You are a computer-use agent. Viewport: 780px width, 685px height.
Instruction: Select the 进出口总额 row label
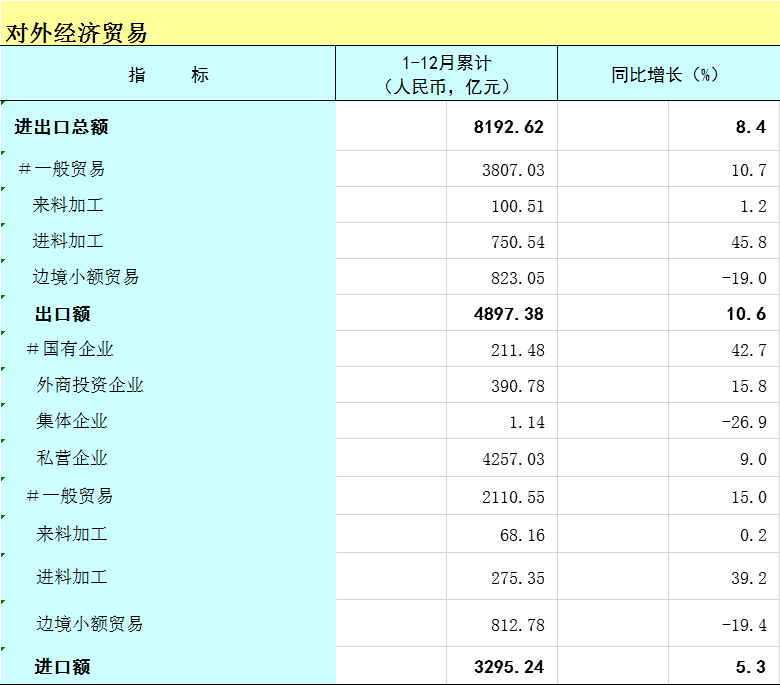(x=62, y=127)
